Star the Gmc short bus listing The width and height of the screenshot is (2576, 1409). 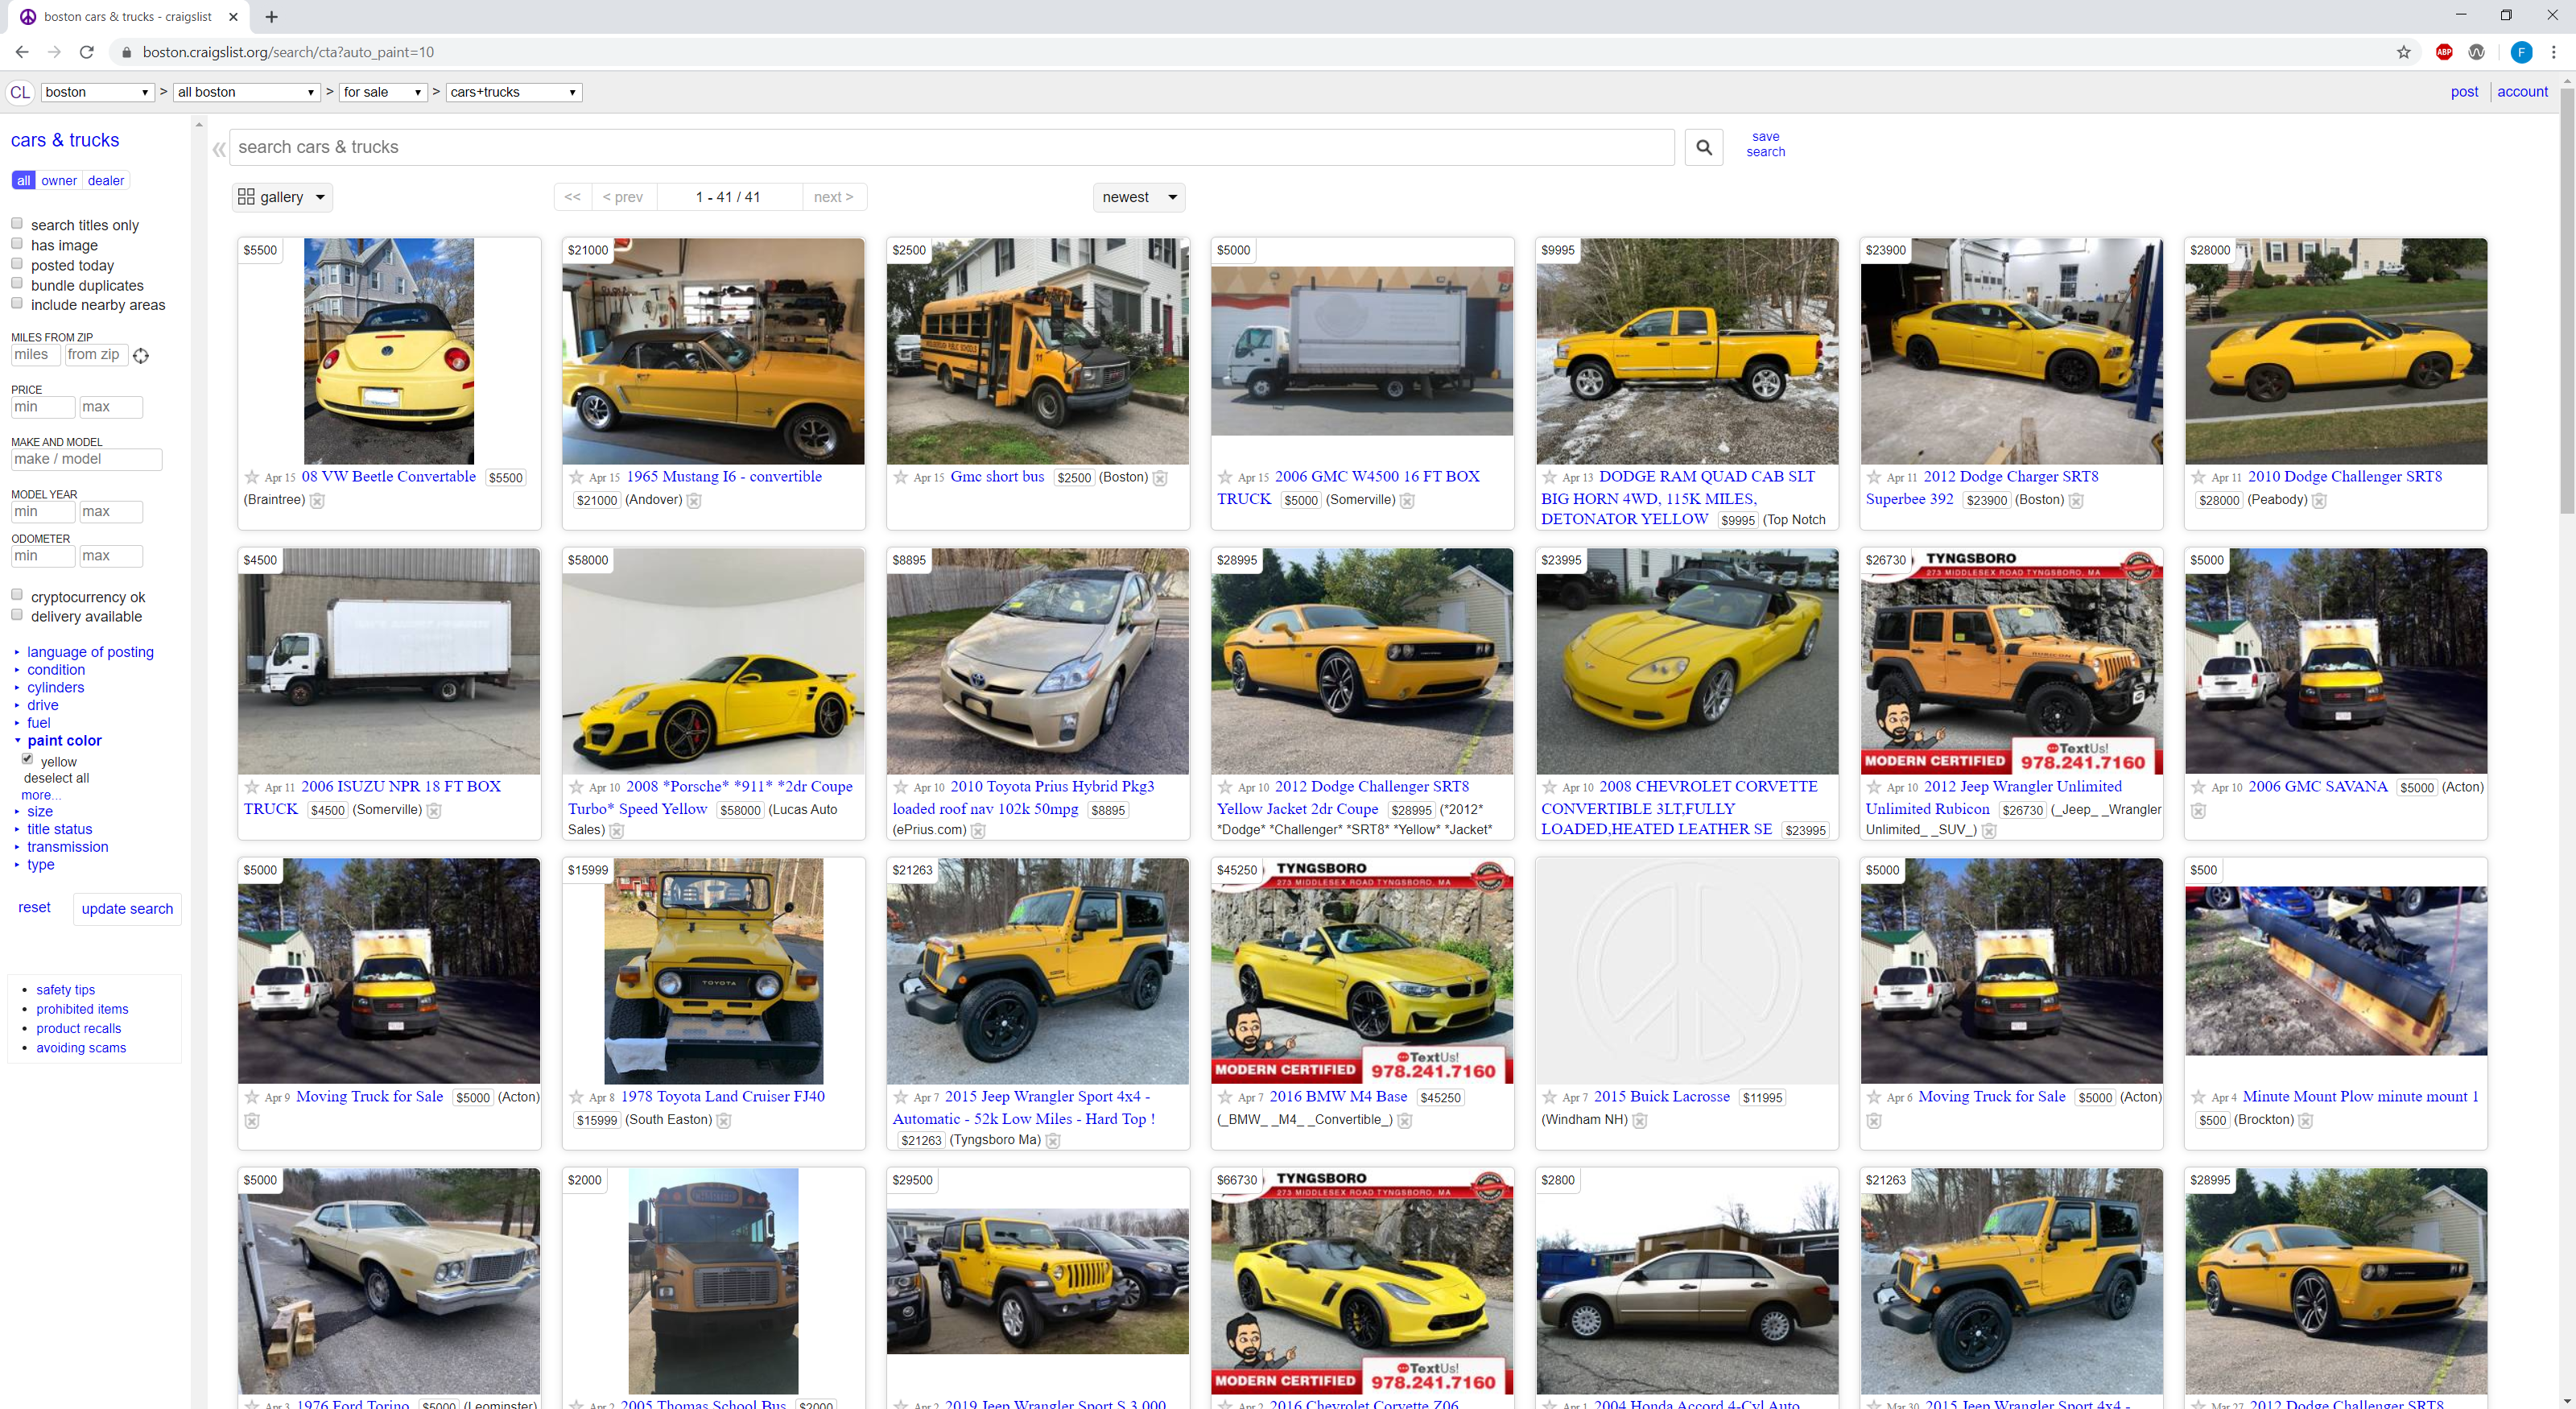(x=900, y=477)
